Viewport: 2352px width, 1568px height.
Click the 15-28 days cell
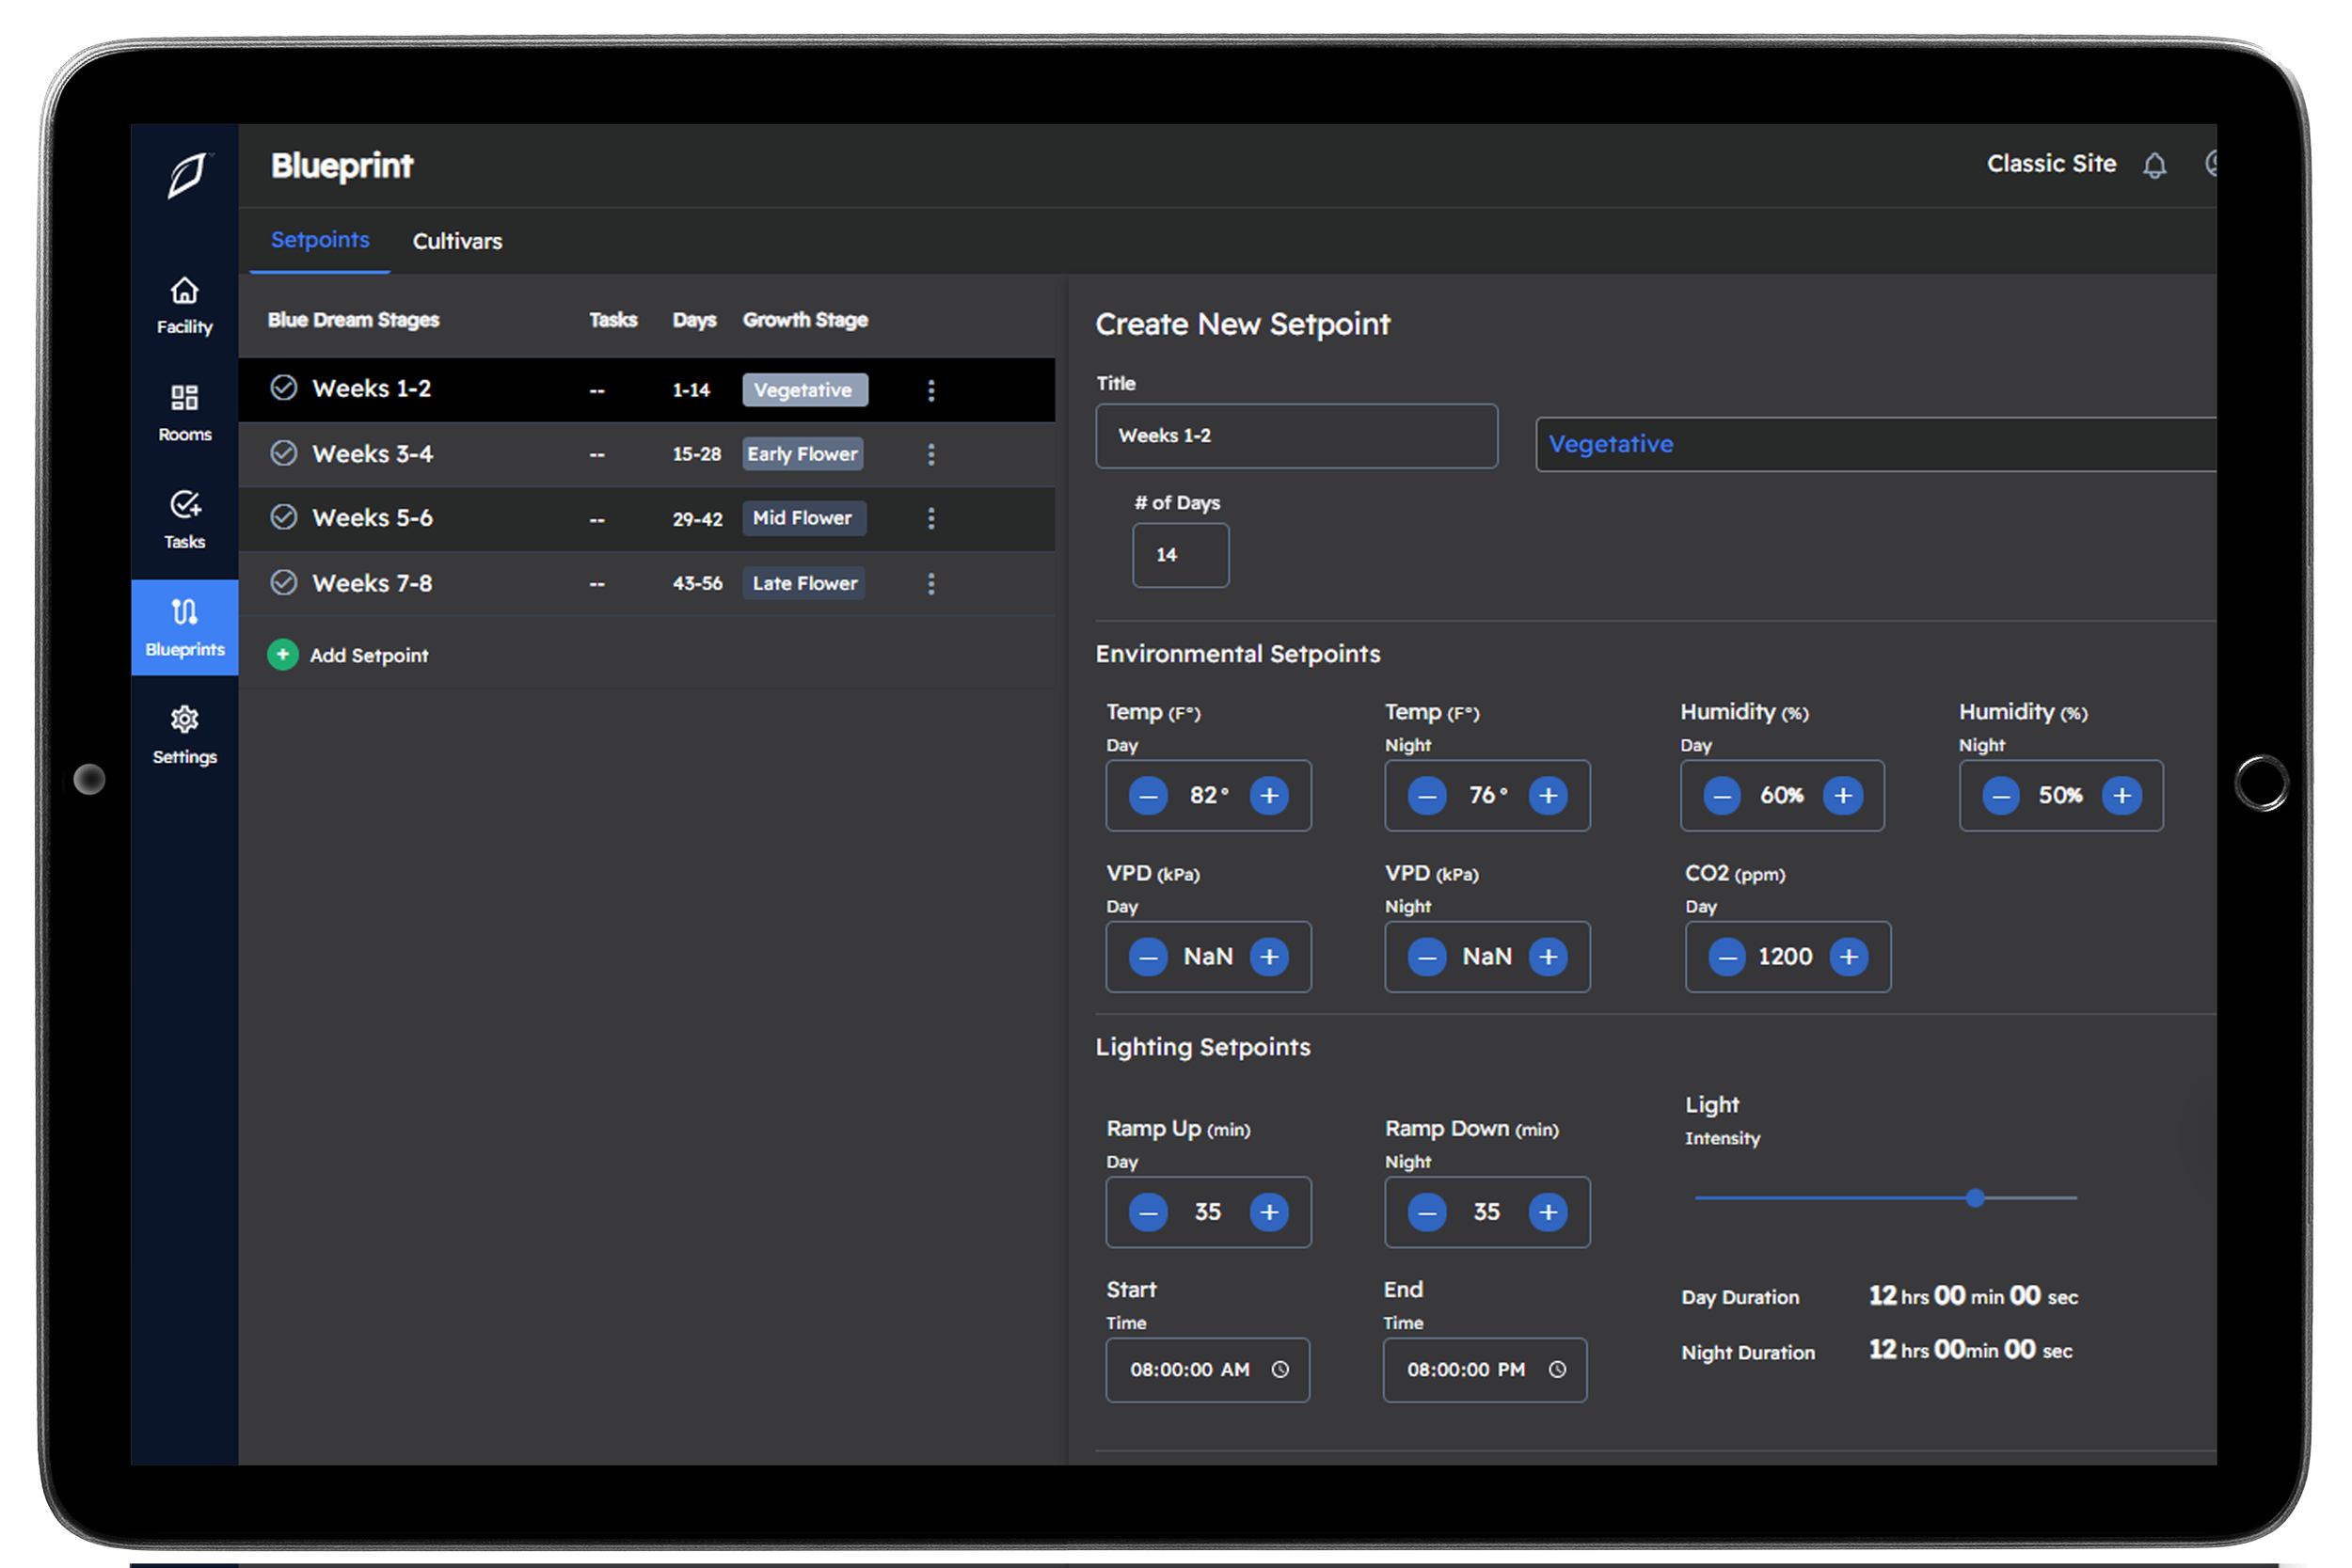(x=696, y=454)
